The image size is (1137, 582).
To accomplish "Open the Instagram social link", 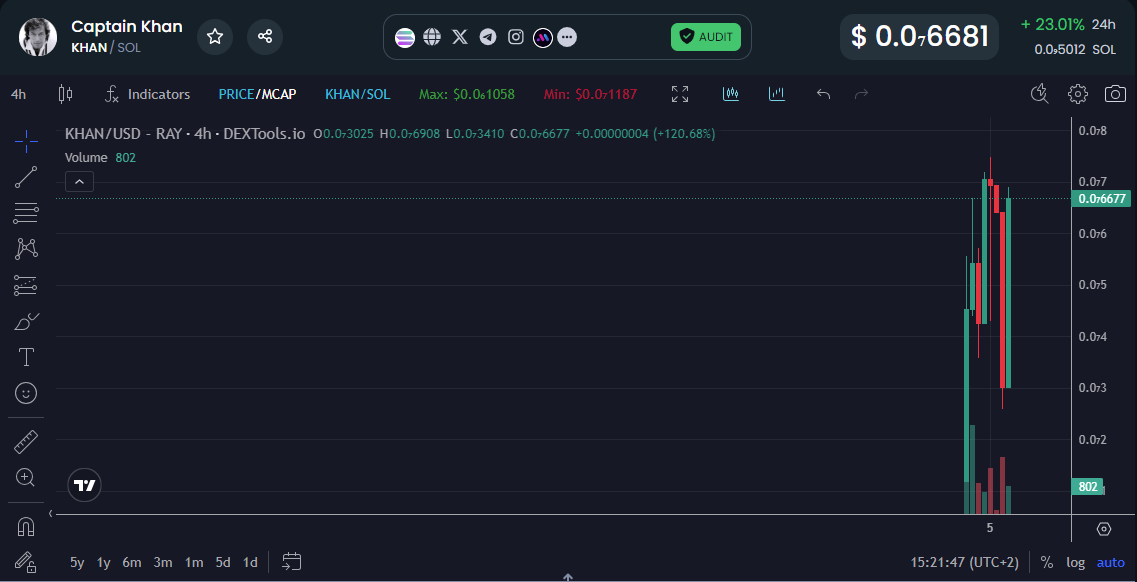I will pyautogui.click(x=516, y=37).
